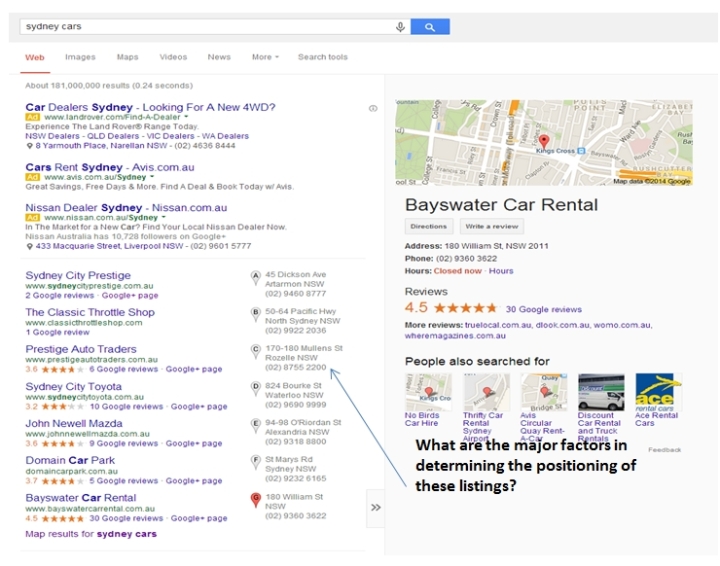Image resolution: width=720 pixels, height=566 pixels.
Task: Click the red marker on the map
Action: [544, 140]
